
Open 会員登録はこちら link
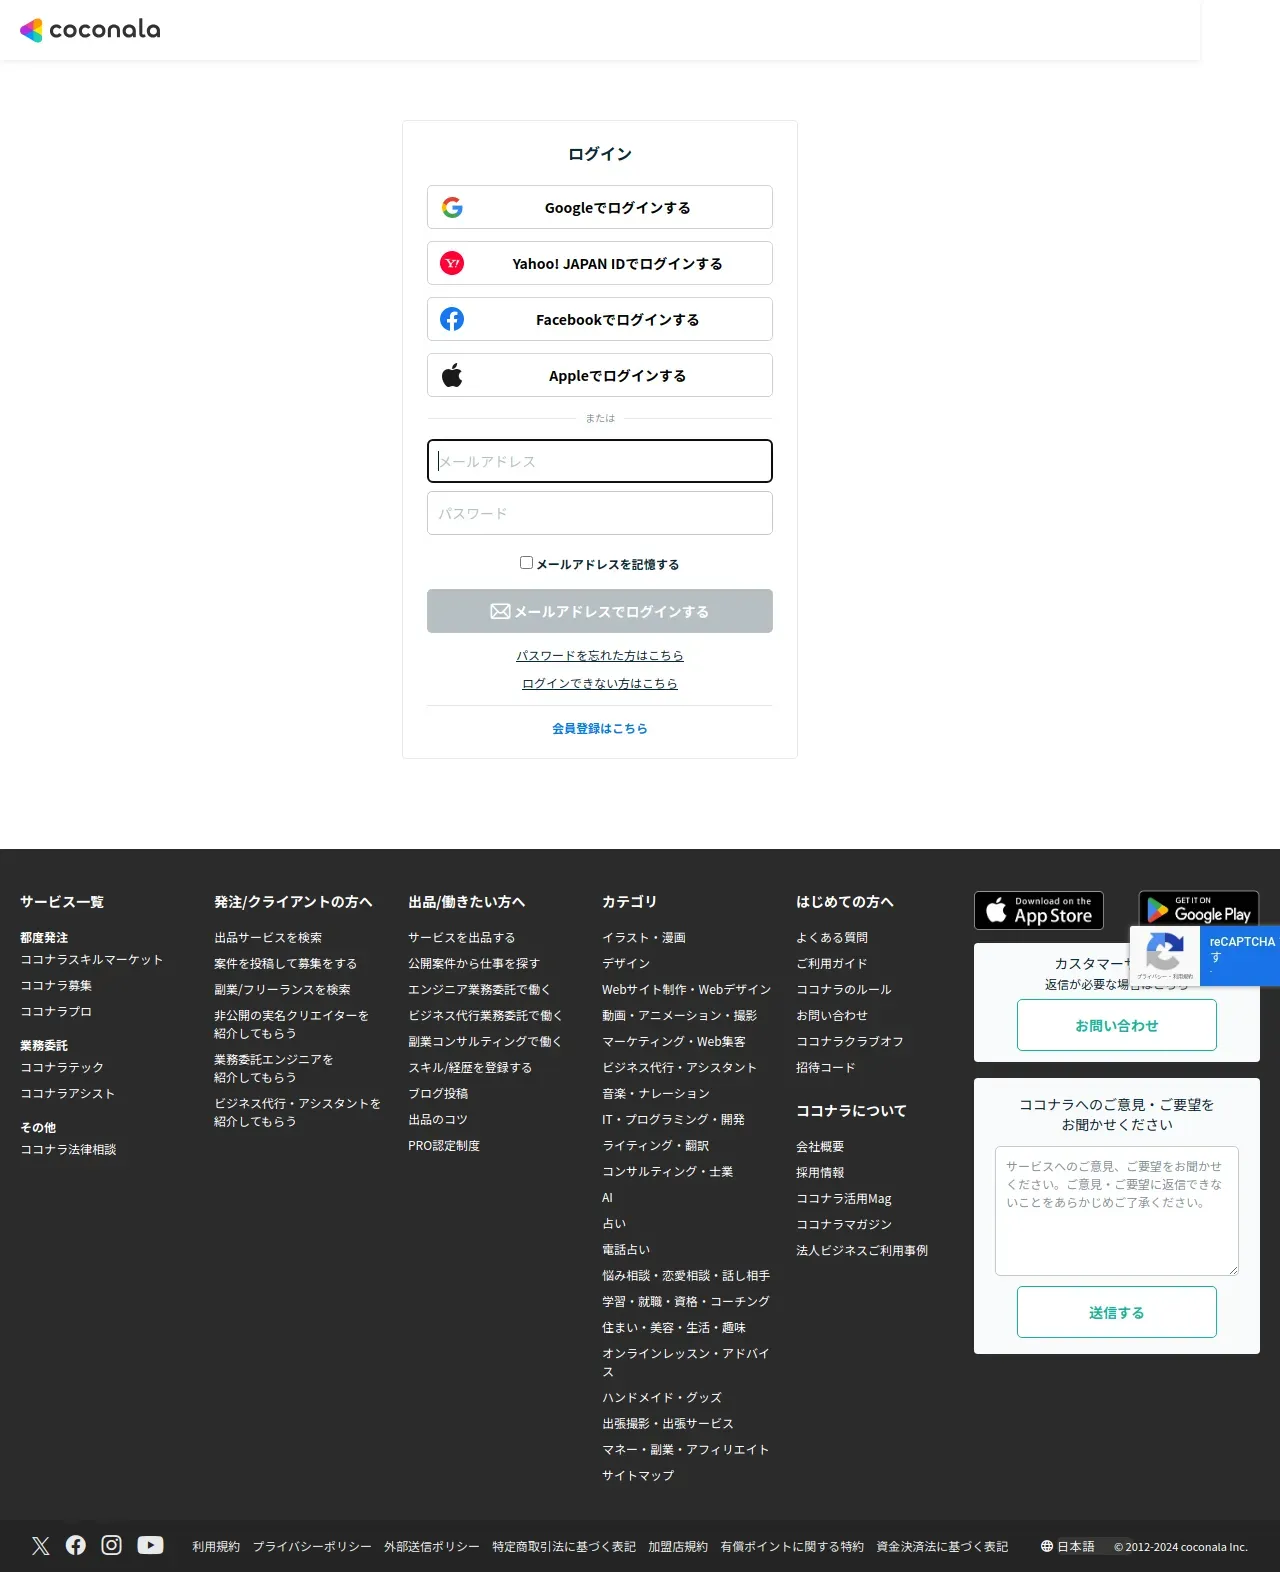[600, 729]
